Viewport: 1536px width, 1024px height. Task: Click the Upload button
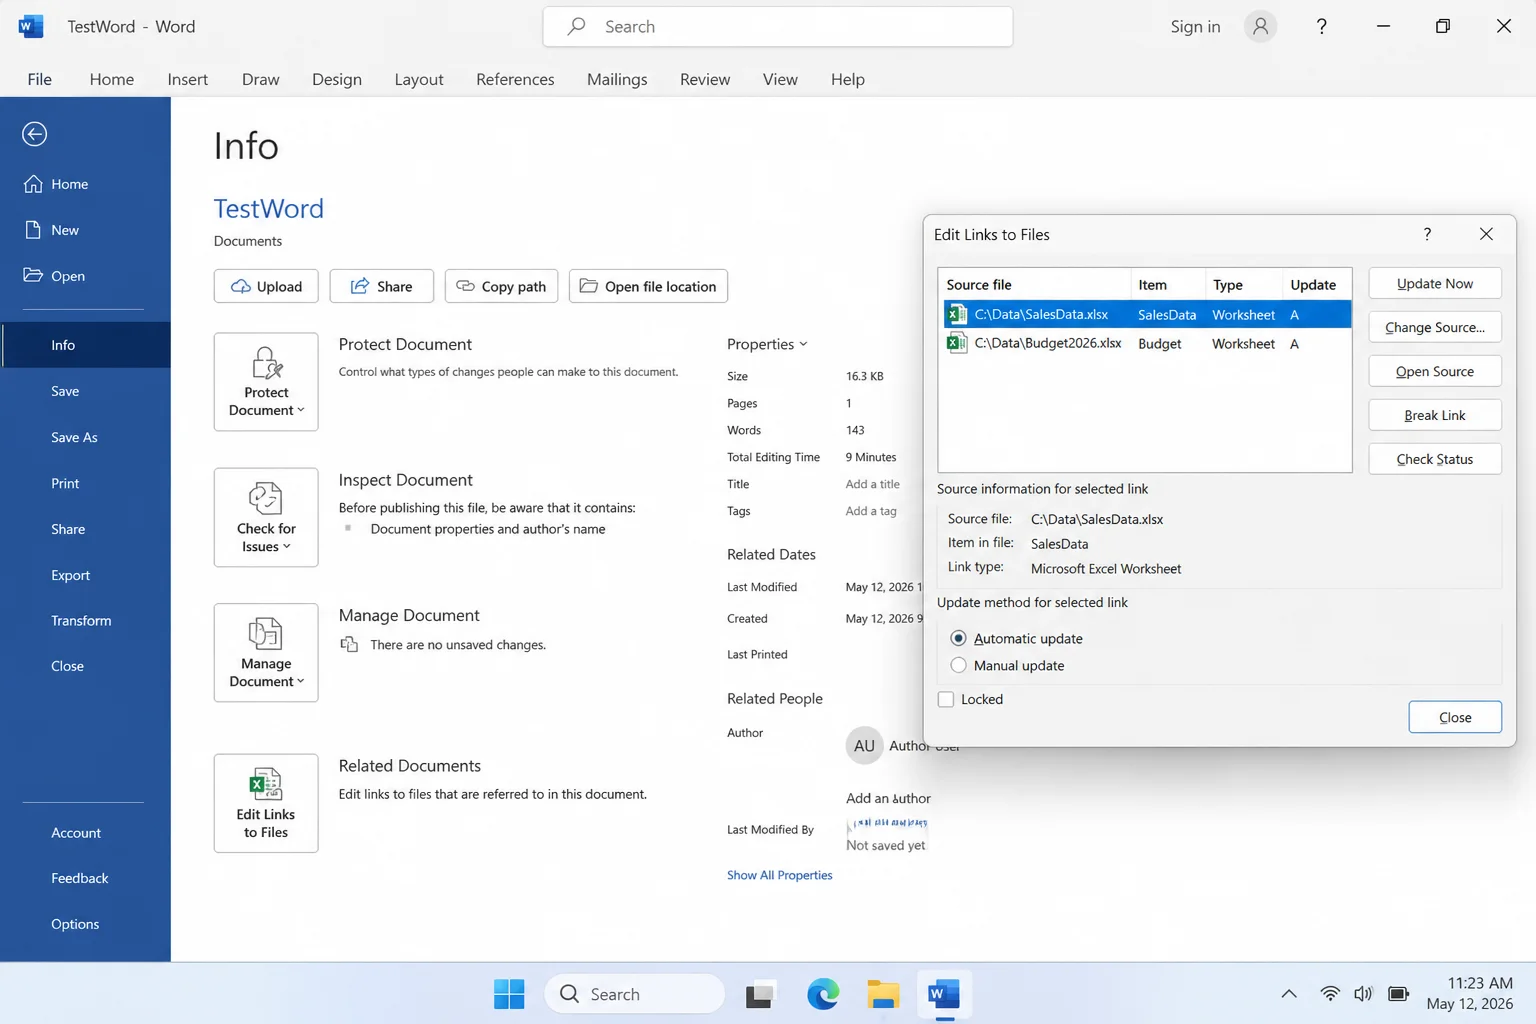266,286
